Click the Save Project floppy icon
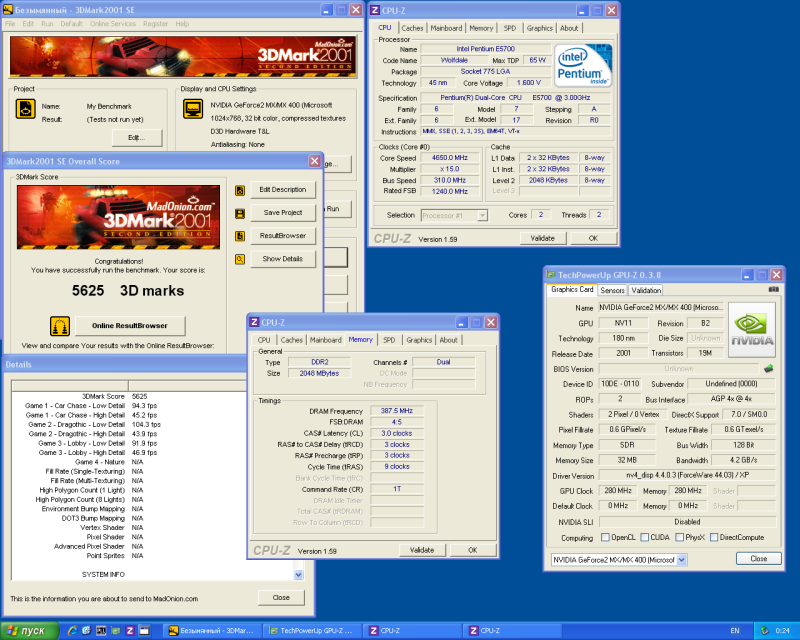This screenshot has height=640, width=800. (x=240, y=213)
